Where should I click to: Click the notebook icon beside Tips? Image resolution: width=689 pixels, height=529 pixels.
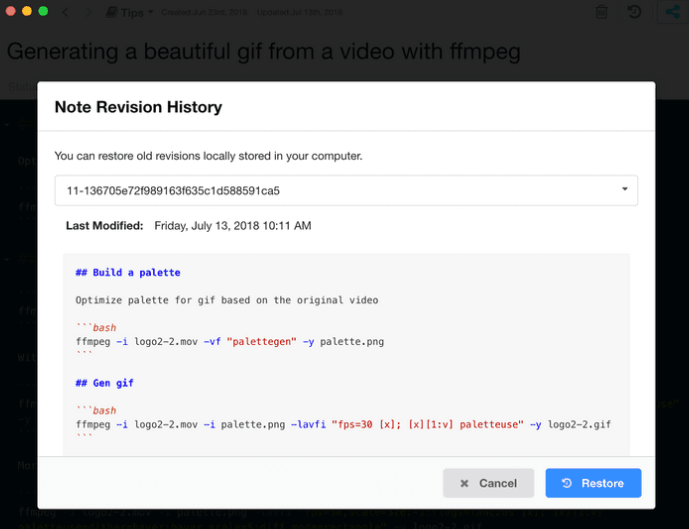pos(112,12)
